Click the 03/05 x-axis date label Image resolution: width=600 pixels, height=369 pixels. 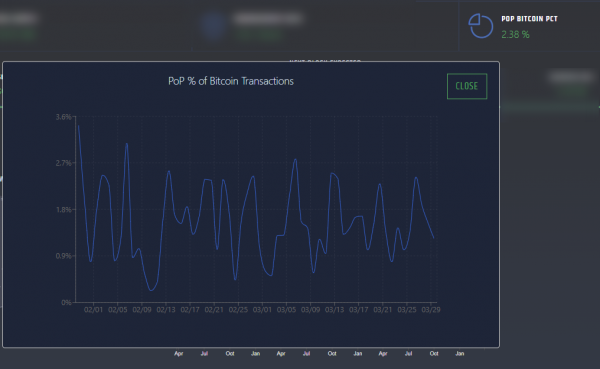[286, 310]
